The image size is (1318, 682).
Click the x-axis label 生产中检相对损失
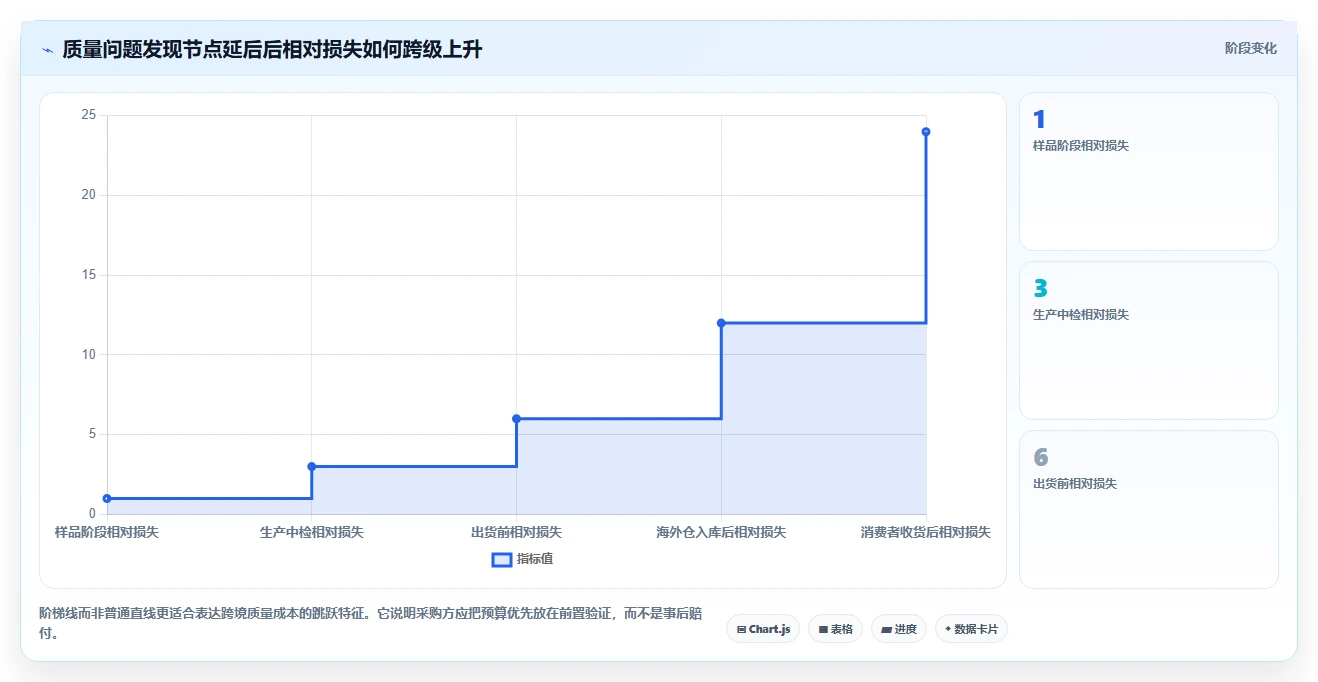(312, 532)
